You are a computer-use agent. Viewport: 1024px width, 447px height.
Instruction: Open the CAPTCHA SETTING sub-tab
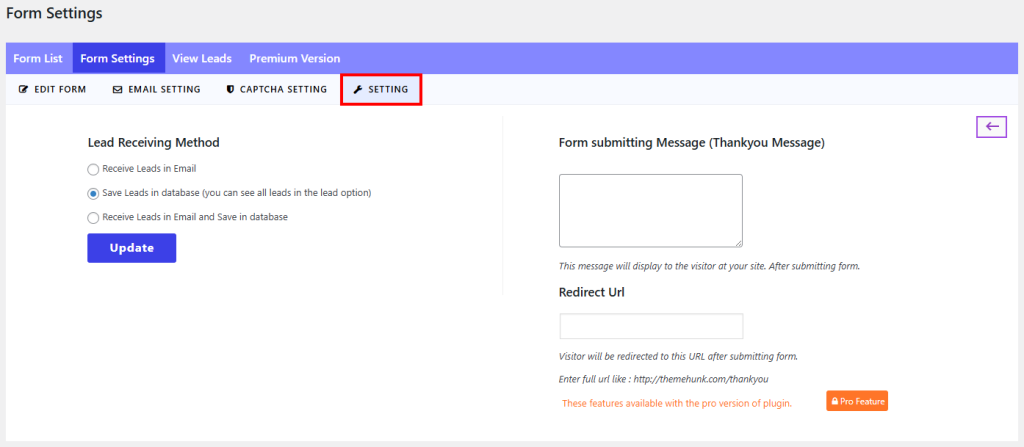(x=276, y=90)
